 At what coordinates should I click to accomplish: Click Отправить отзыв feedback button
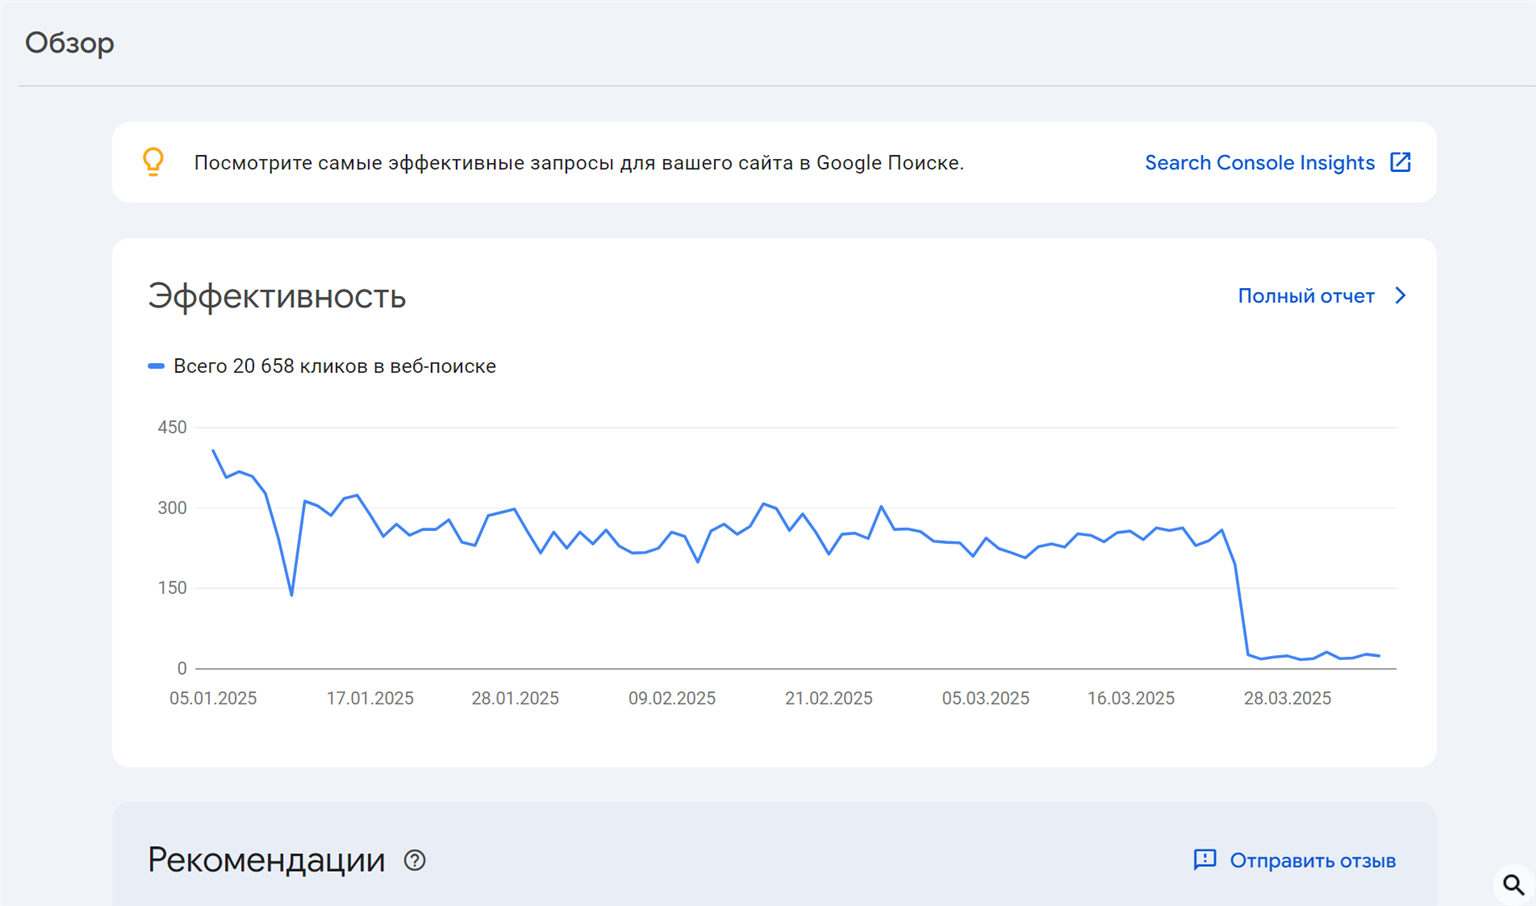coord(1294,860)
